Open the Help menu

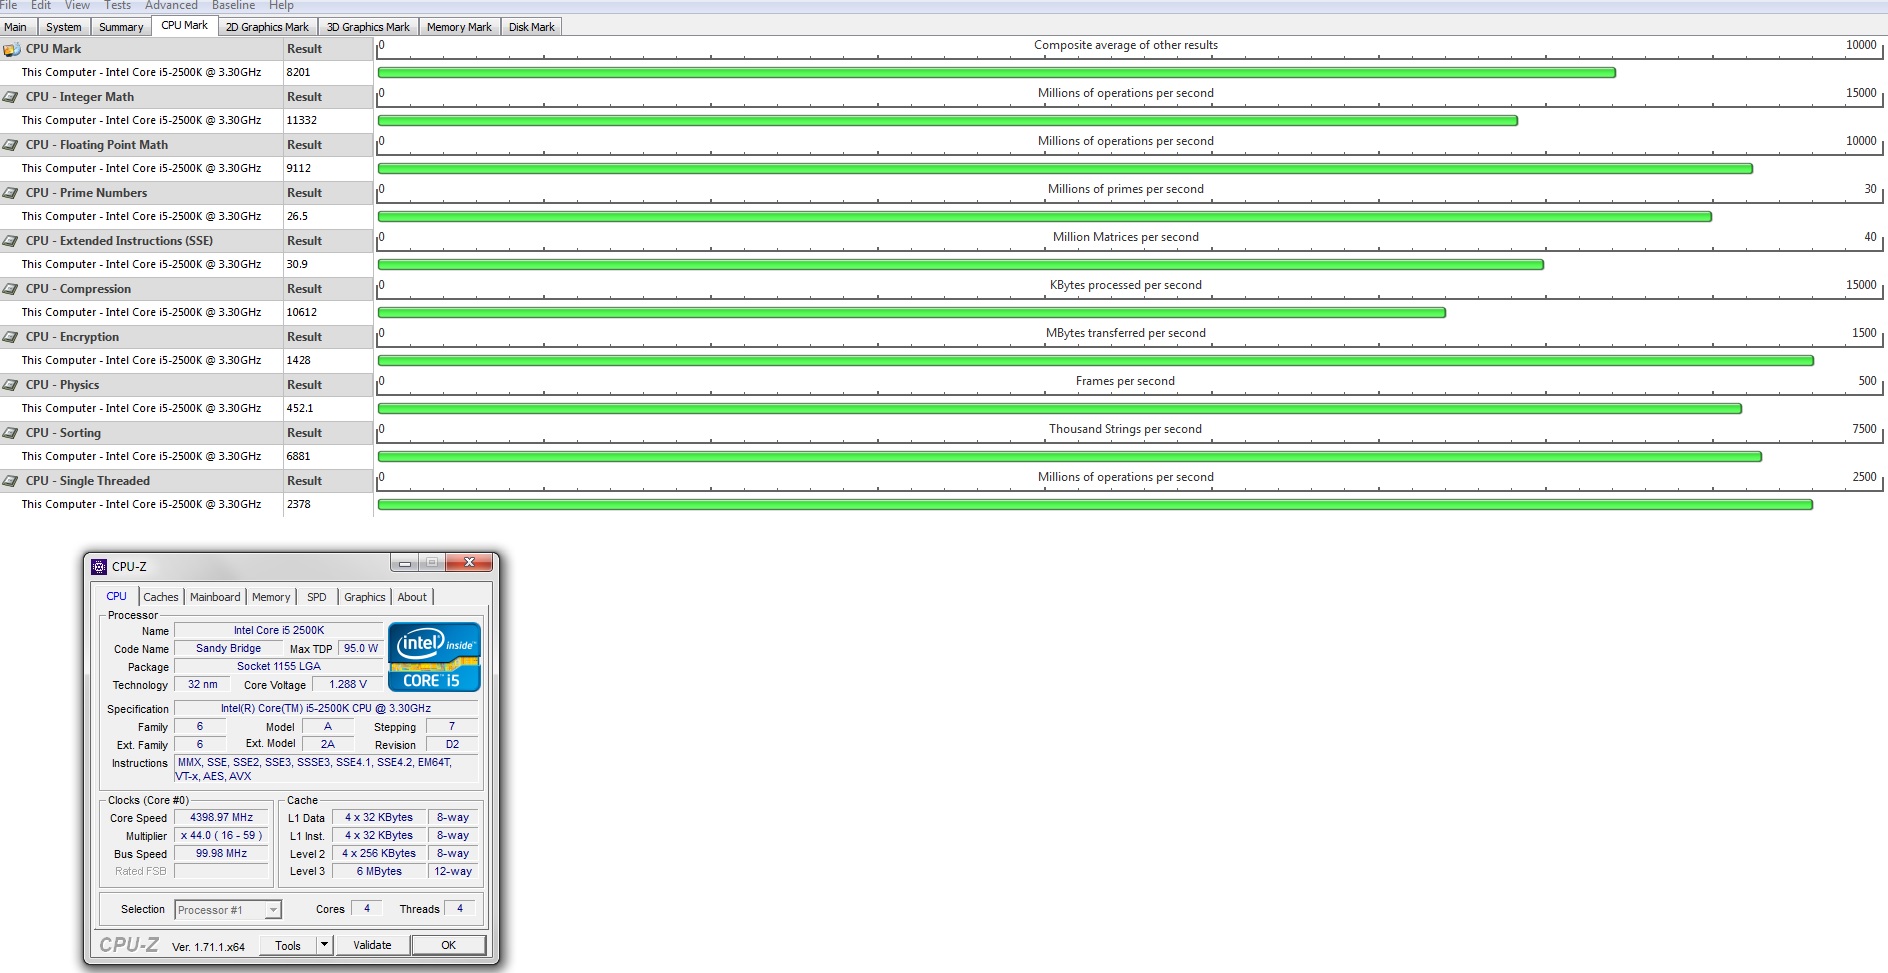(x=281, y=5)
